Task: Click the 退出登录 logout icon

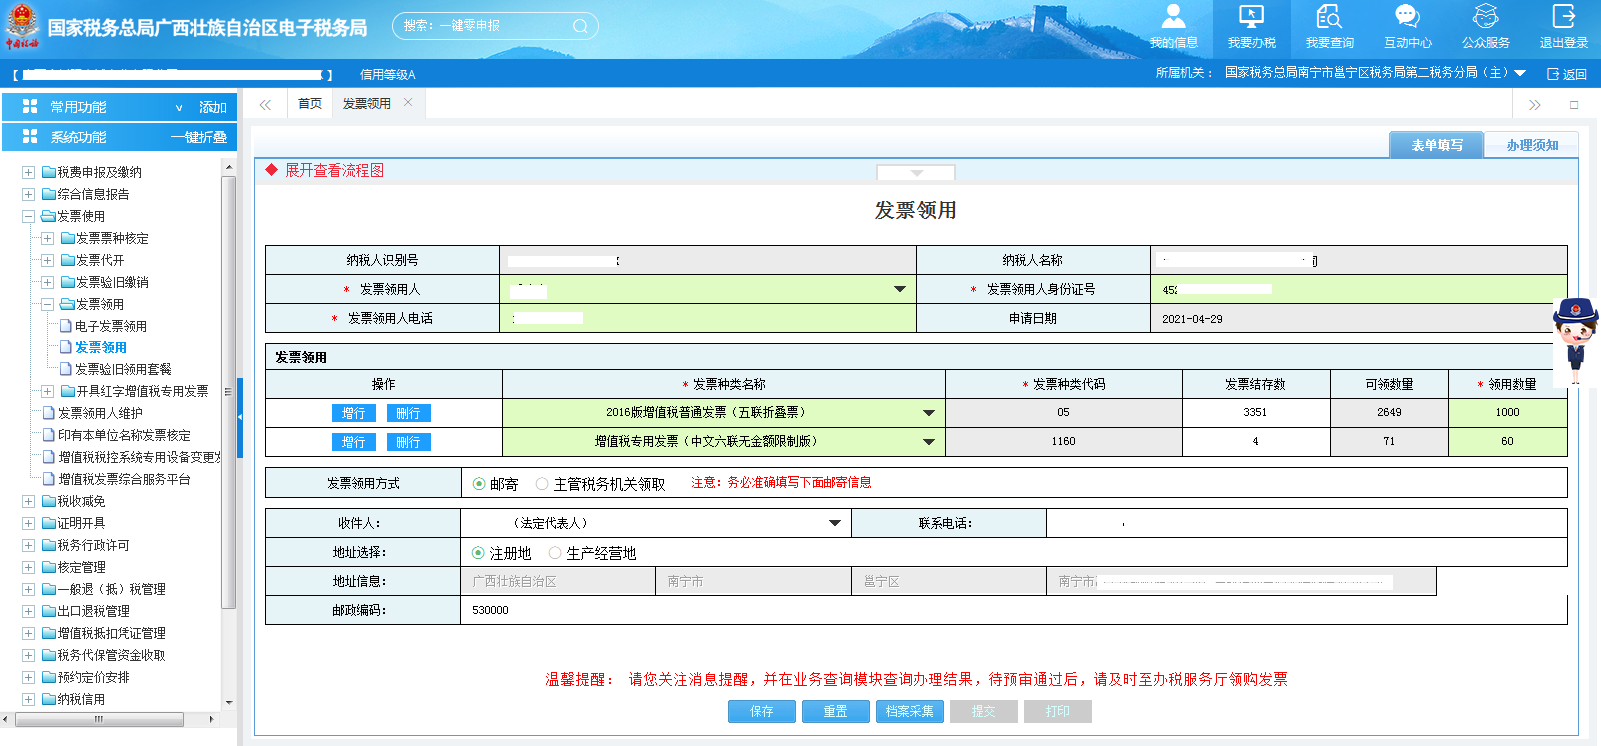Action: (1563, 18)
